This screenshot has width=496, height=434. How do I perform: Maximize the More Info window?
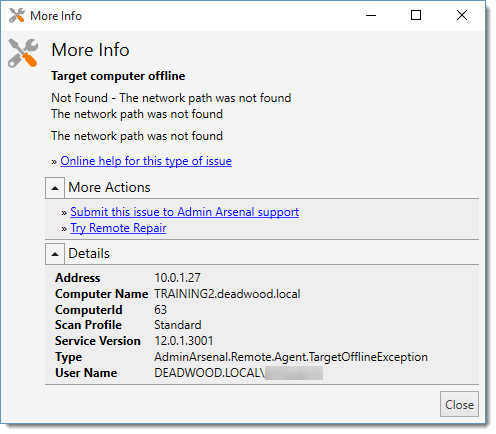pyautogui.click(x=416, y=15)
